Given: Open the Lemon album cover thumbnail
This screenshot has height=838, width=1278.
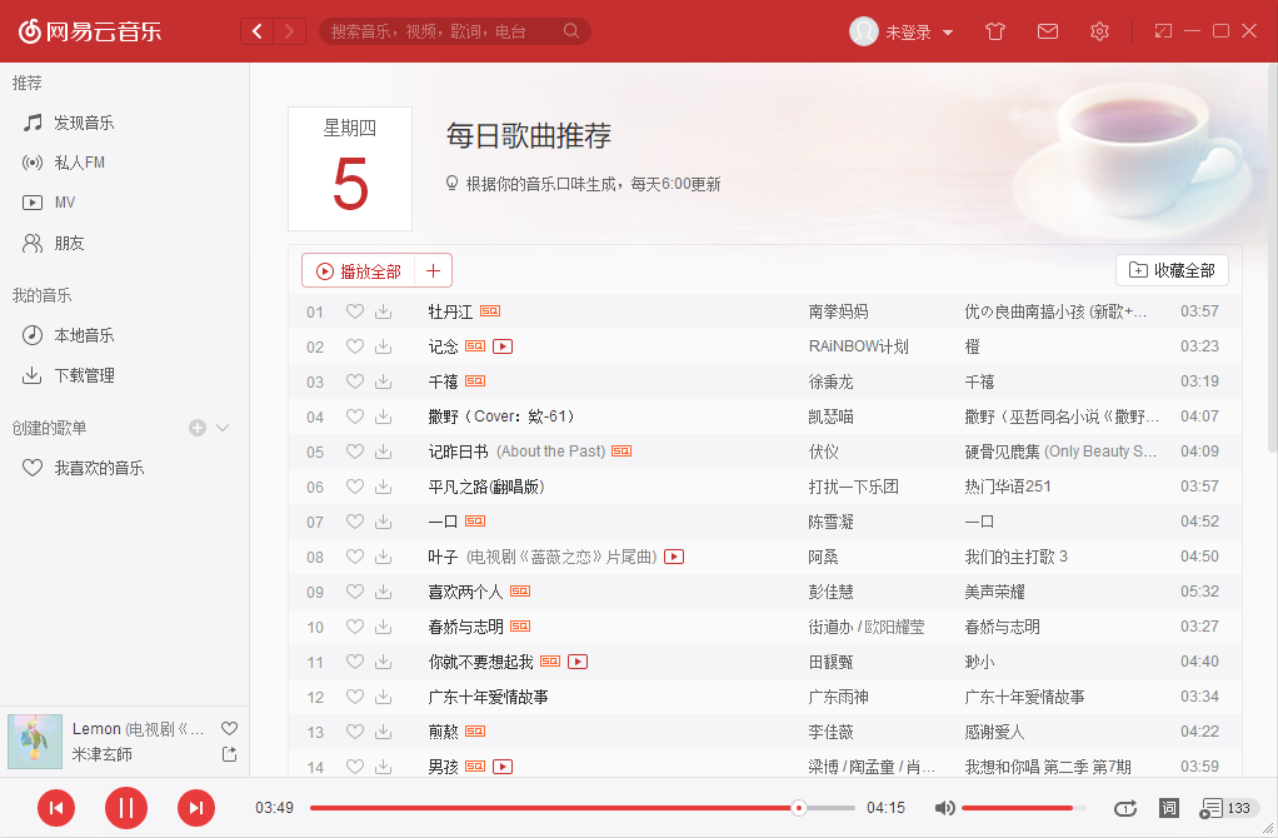Looking at the screenshot, I should [x=35, y=741].
